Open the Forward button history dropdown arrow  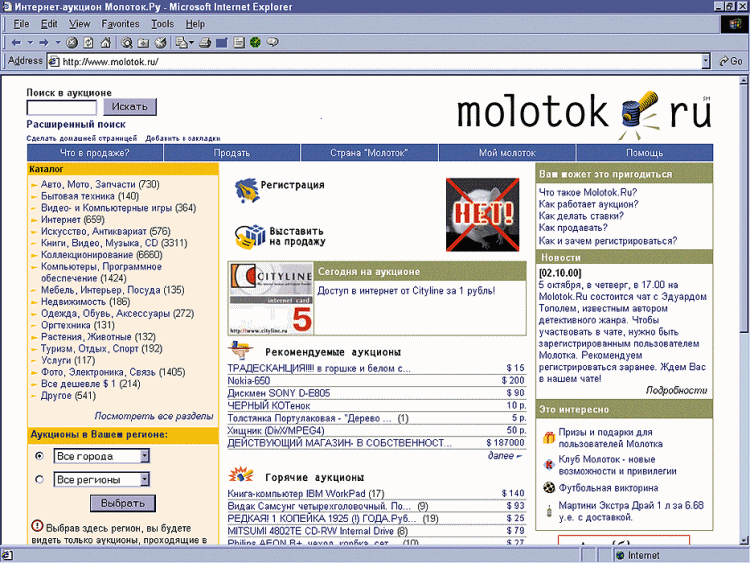point(58,43)
